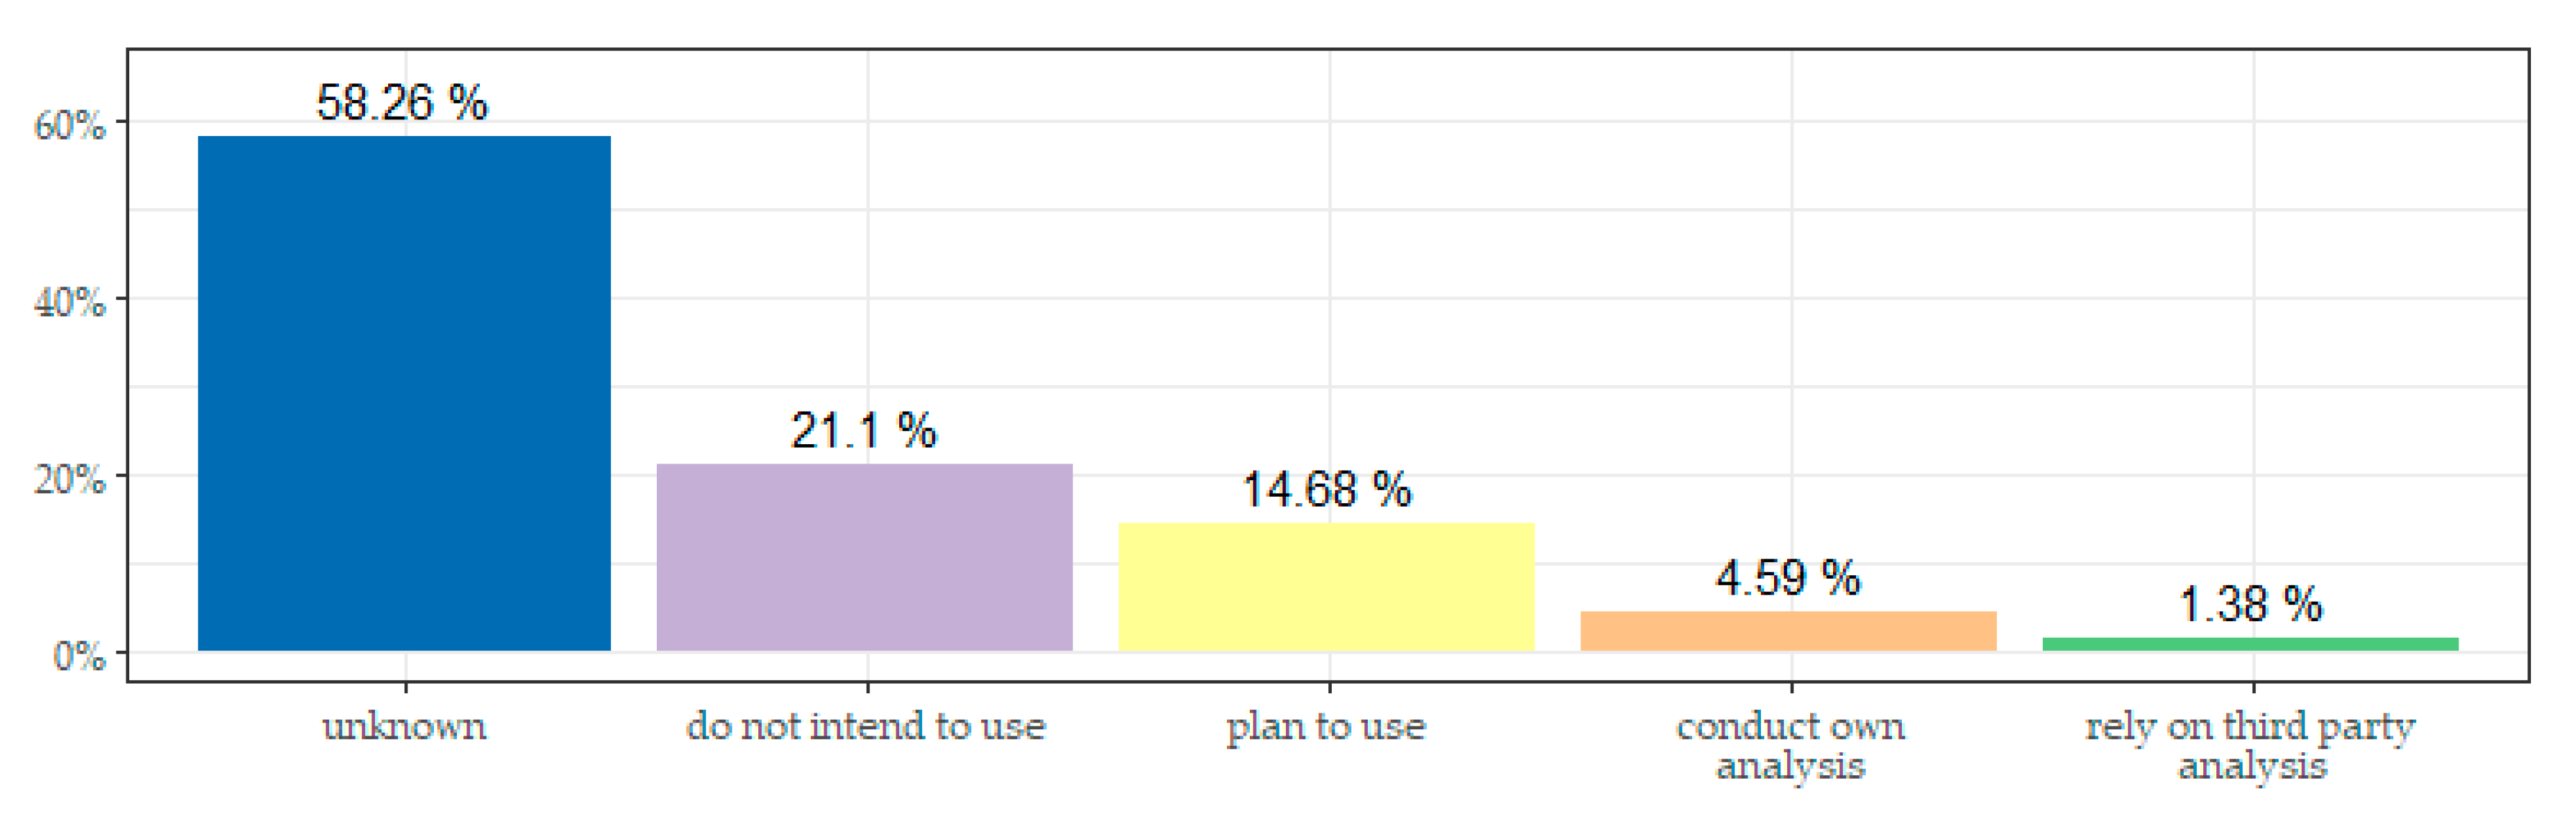The image size is (2576, 814).
Task: Click the 60% y-axis tick label
Action: click(69, 126)
